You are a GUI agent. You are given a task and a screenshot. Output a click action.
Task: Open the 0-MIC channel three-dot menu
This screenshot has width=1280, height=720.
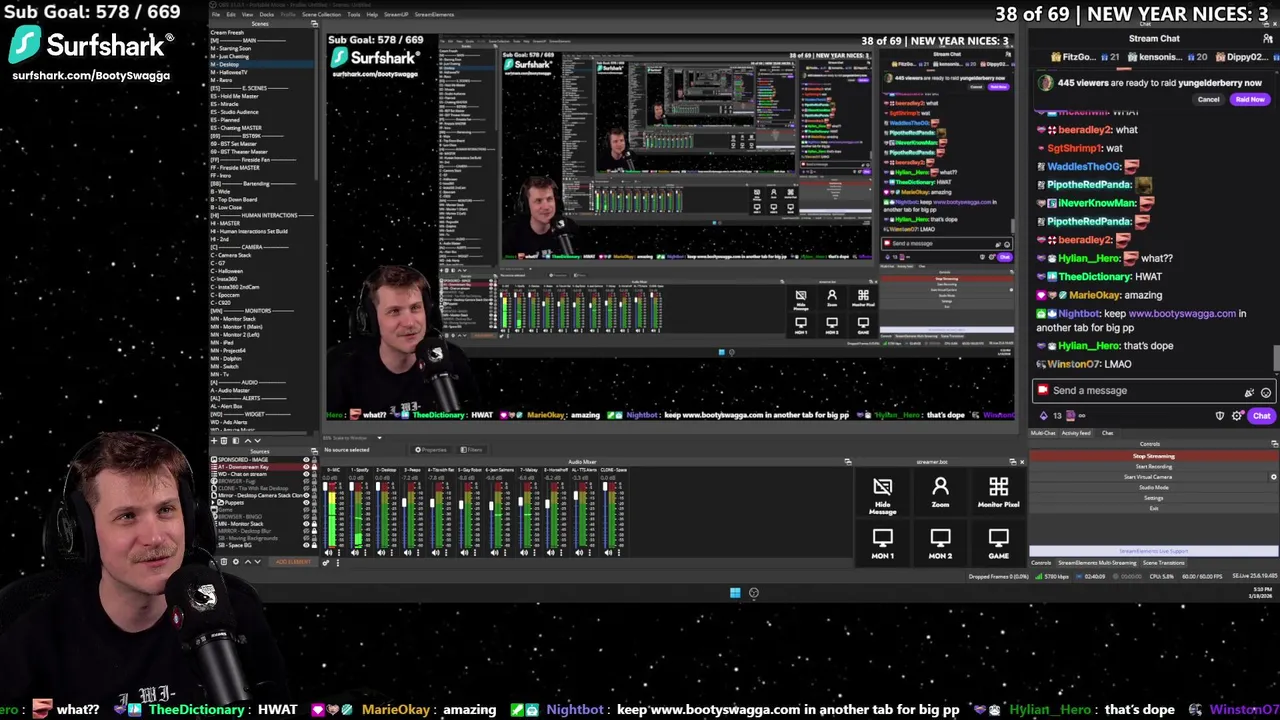click(x=339, y=552)
